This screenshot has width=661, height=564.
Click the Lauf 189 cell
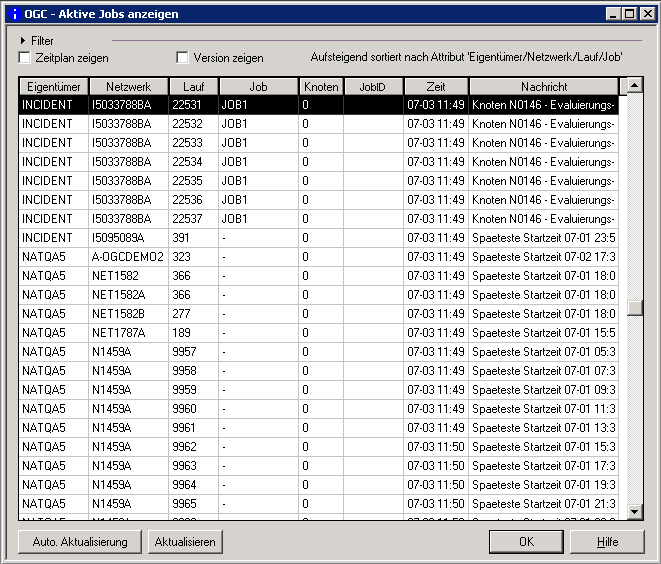(193, 333)
